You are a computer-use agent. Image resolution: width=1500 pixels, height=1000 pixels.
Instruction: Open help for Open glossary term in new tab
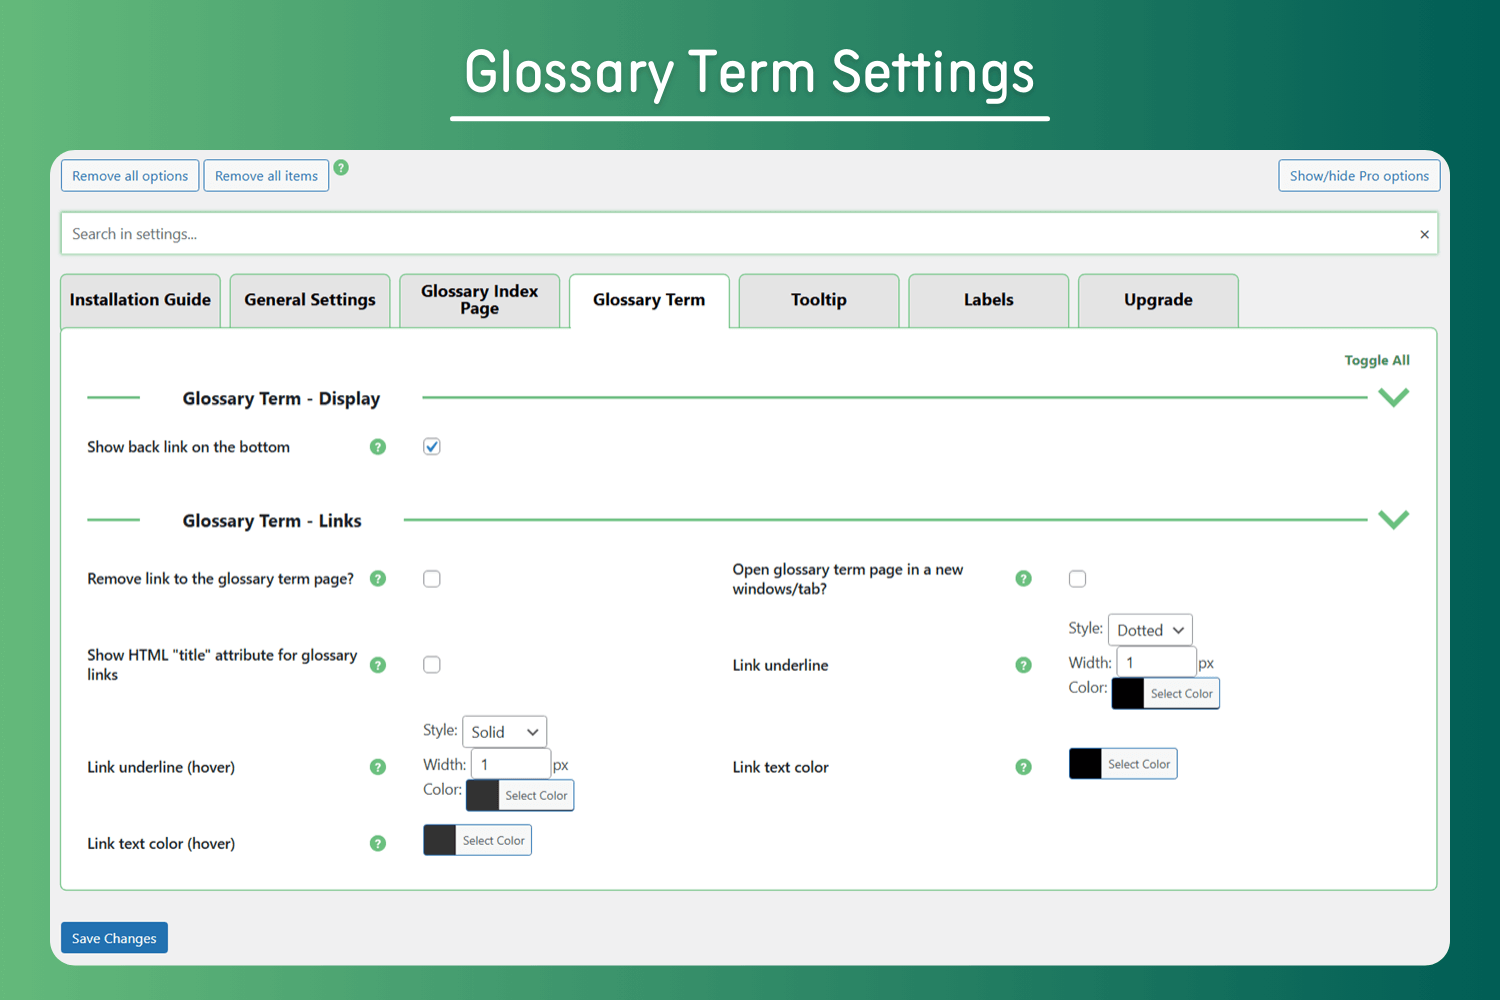click(x=1023, y=579)
